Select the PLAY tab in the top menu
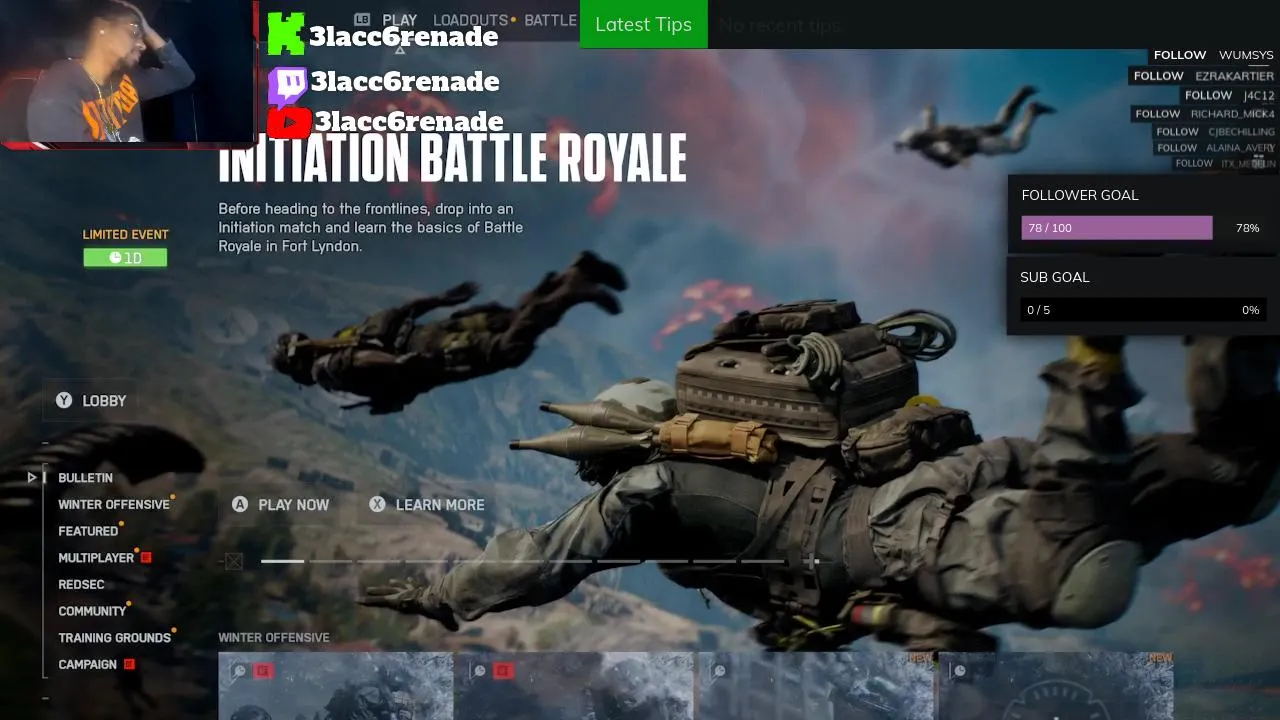This screenshot has height=720, width=1280. click(400, 20)
